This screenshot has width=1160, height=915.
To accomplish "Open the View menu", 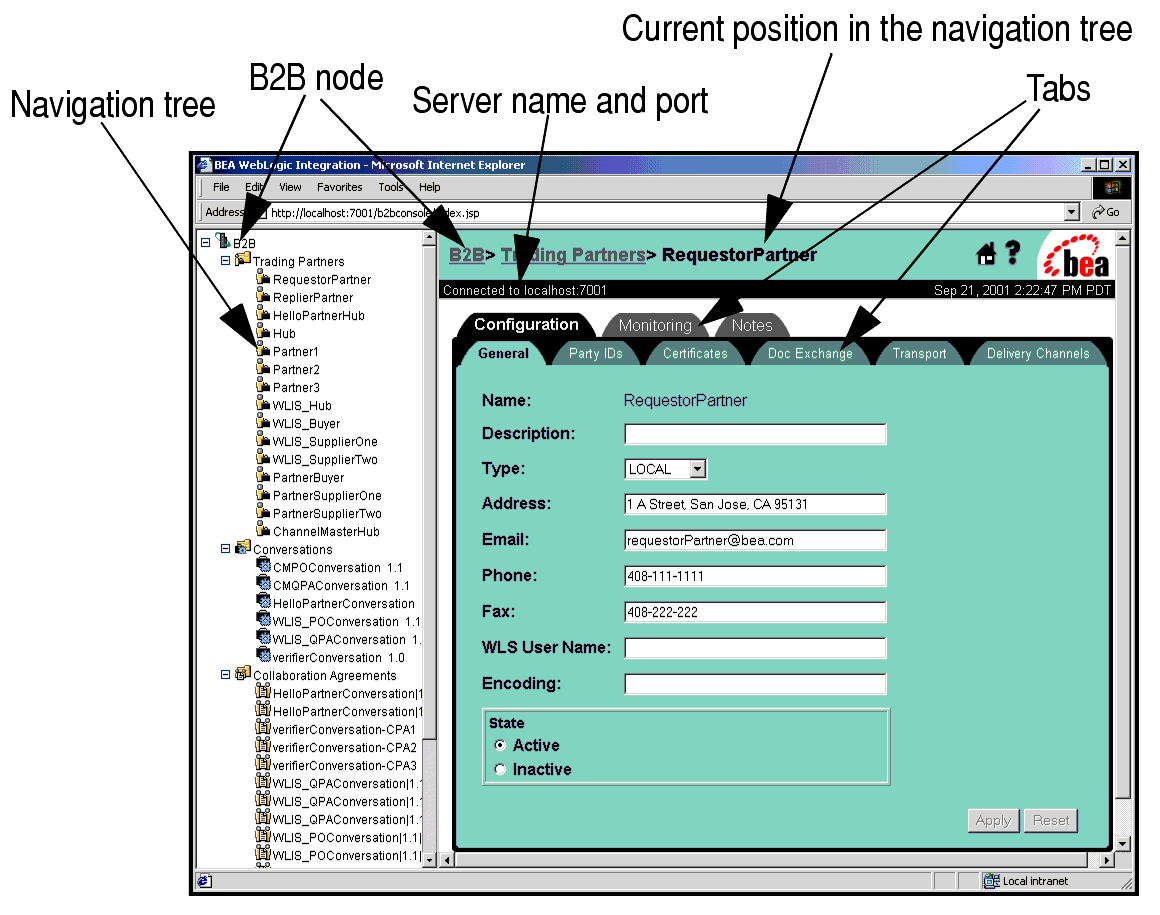I will click(x=290, y=187).
